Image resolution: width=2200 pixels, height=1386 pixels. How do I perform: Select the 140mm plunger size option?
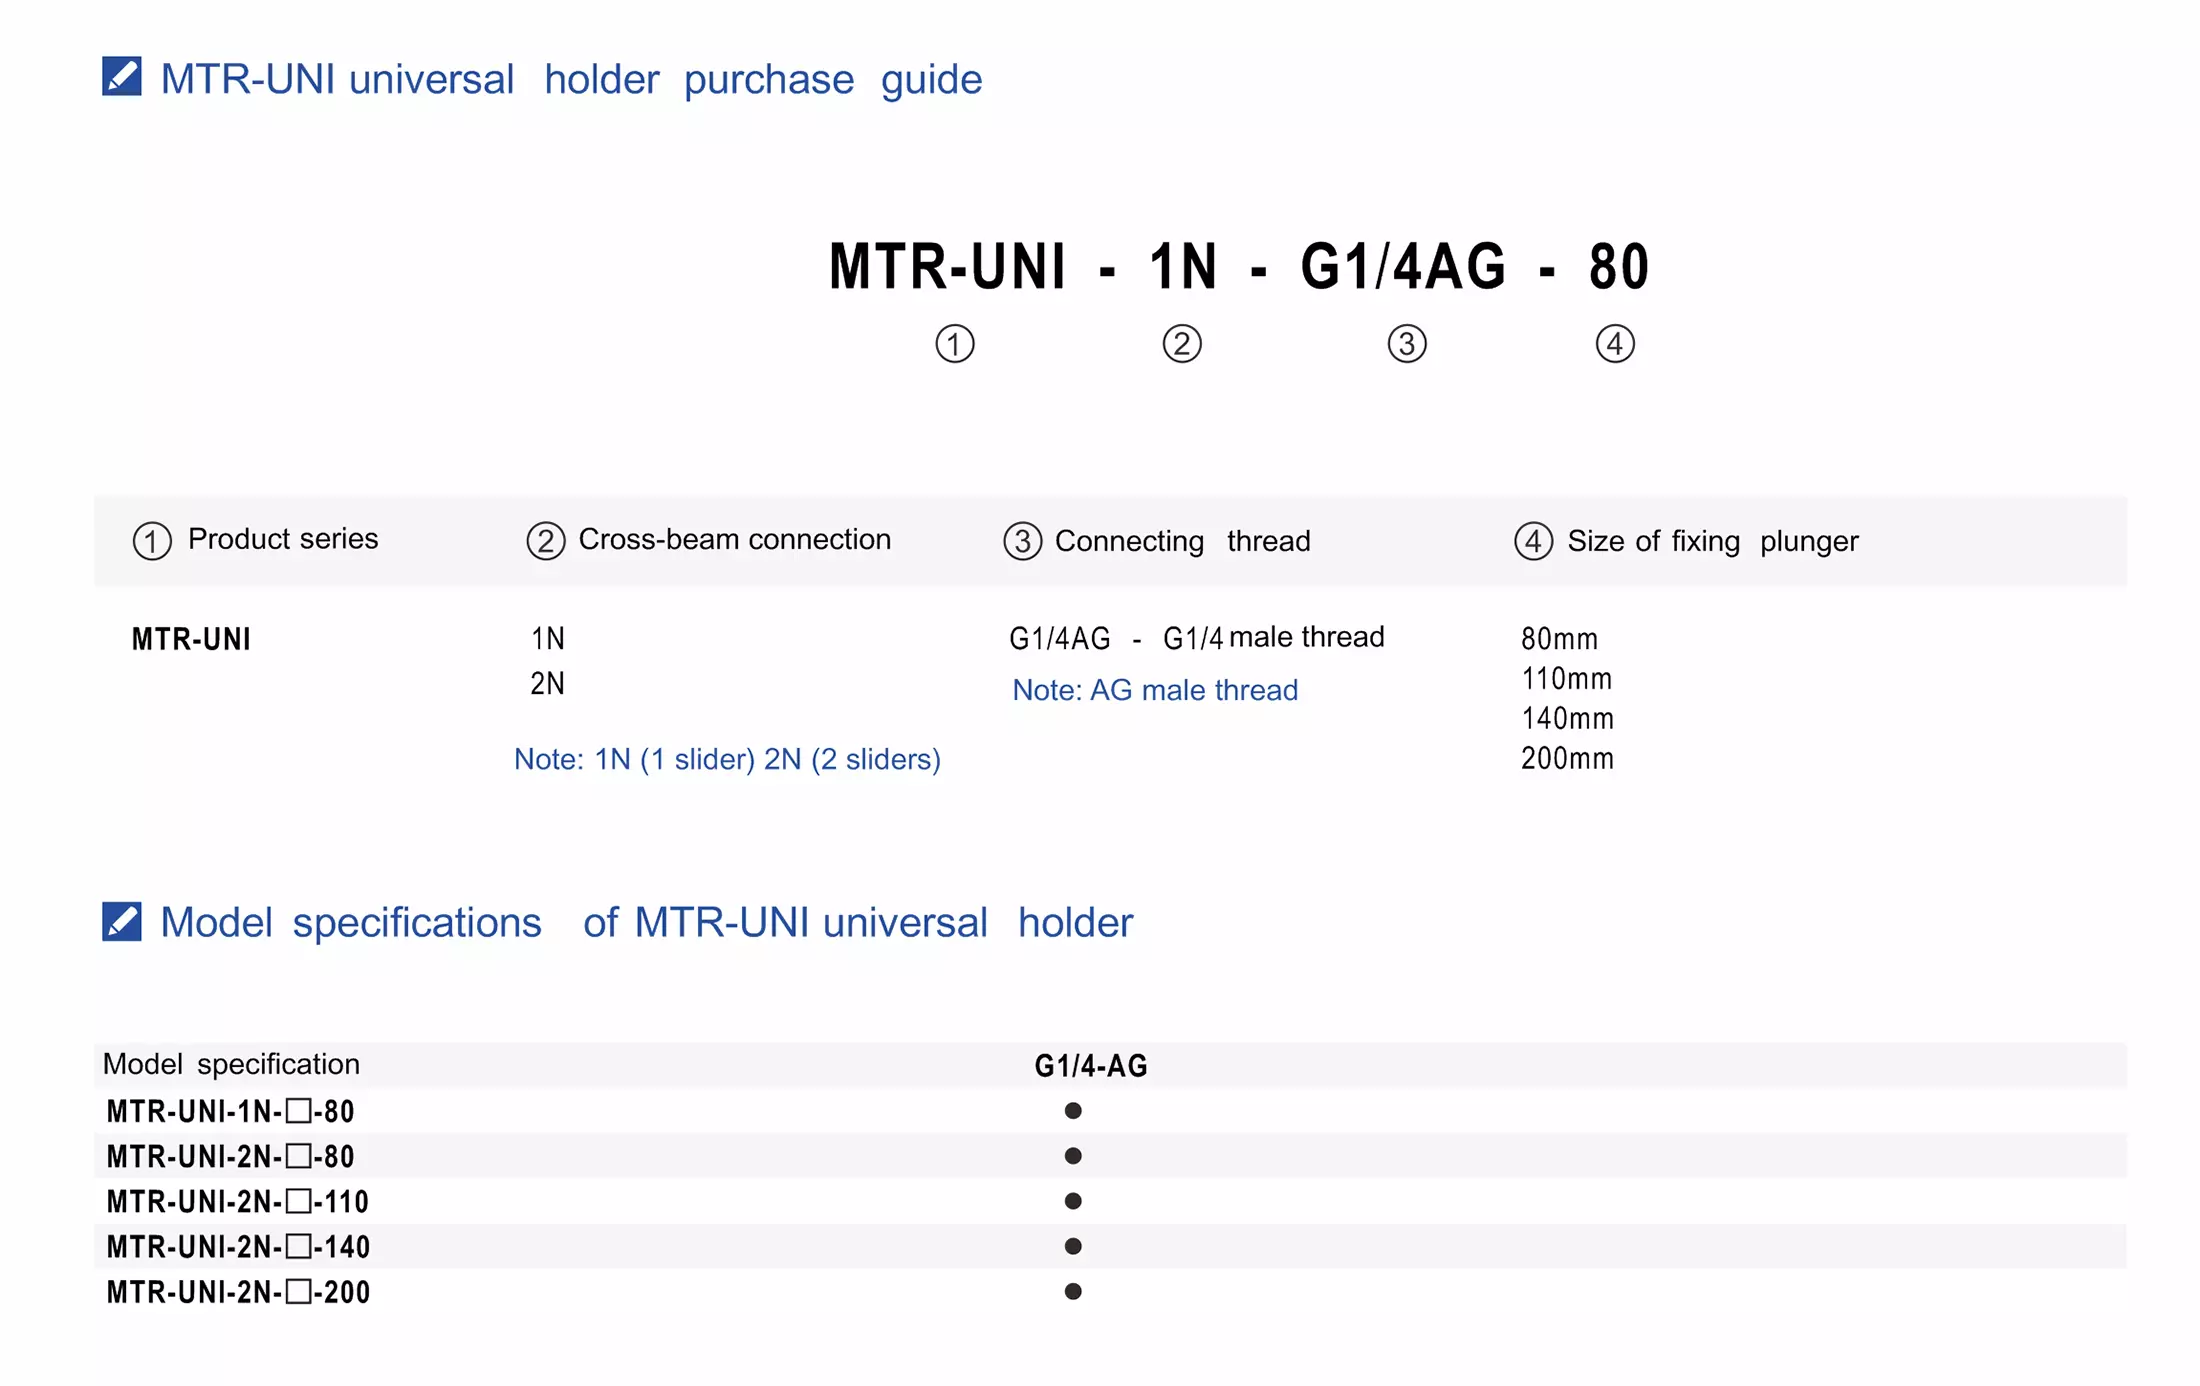[1566, 719]
